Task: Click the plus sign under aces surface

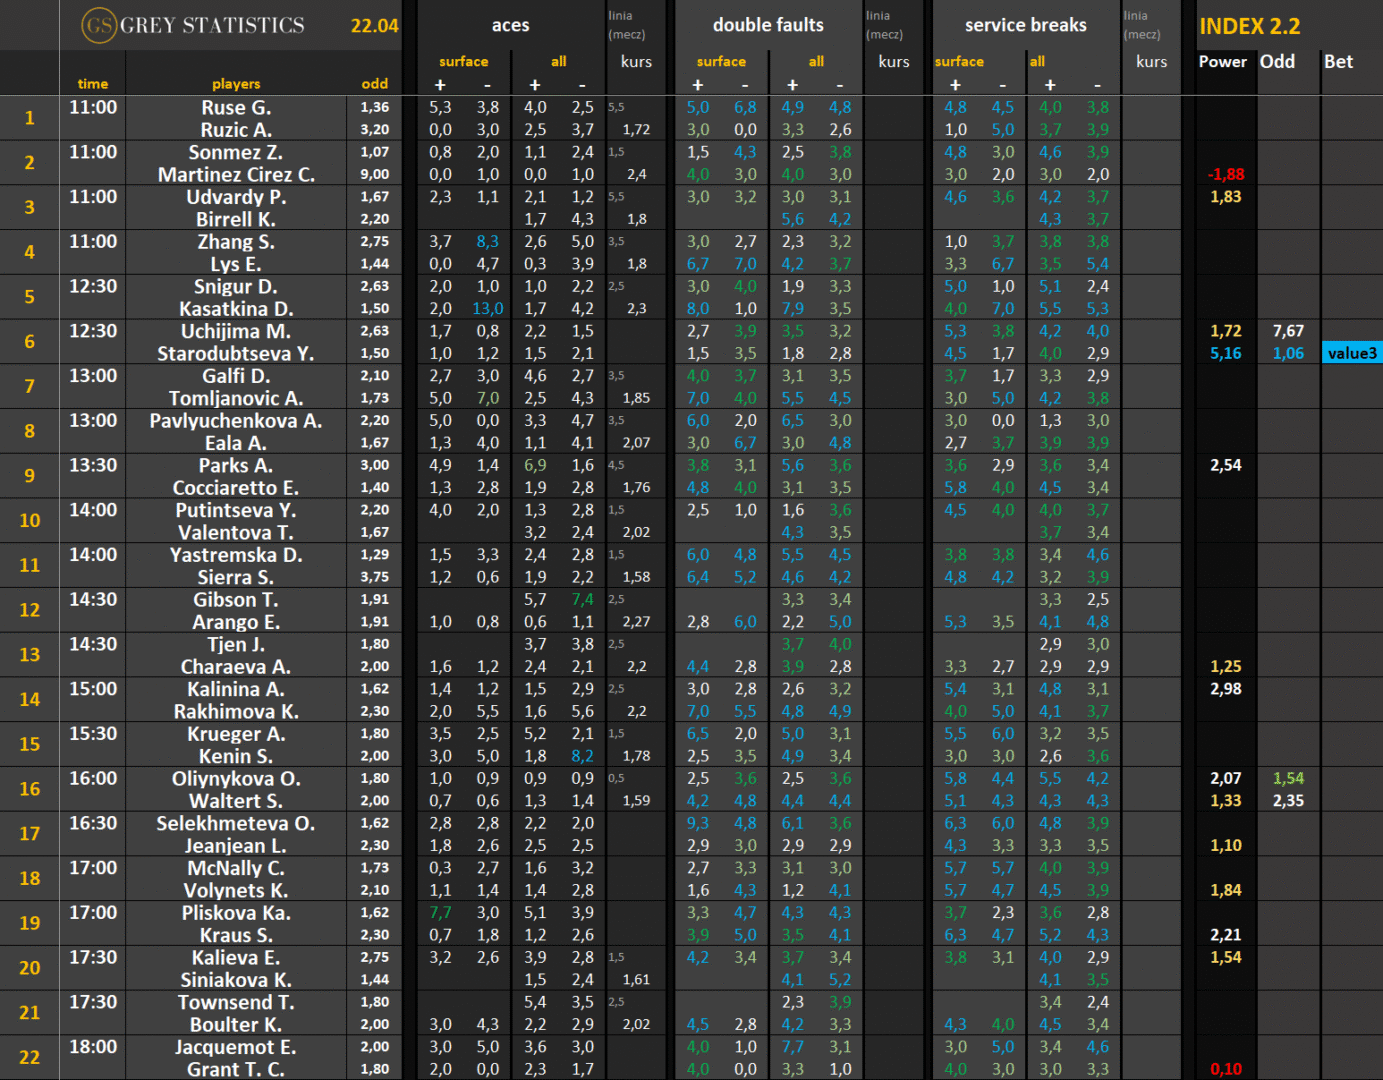Action: coord(440,85)
